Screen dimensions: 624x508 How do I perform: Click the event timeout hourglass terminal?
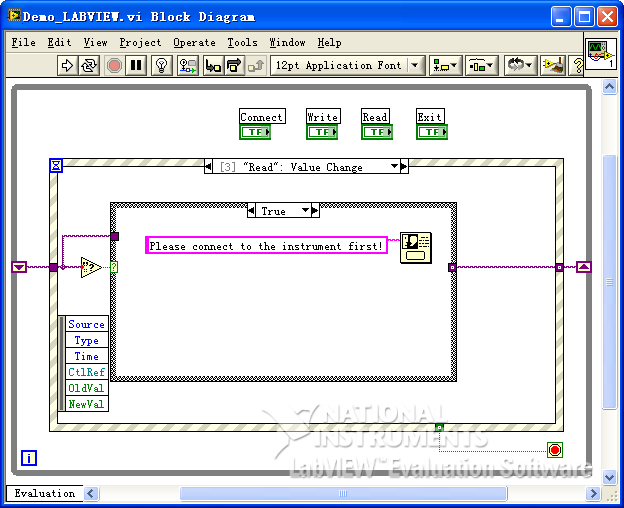pos(56,165)
